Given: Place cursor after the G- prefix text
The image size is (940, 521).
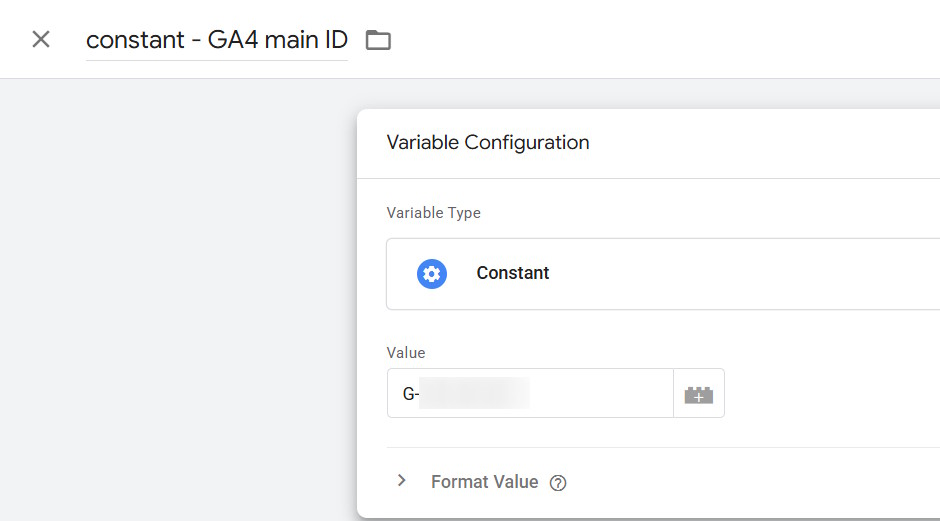Looking at the screenshot, I should [419, 394].
